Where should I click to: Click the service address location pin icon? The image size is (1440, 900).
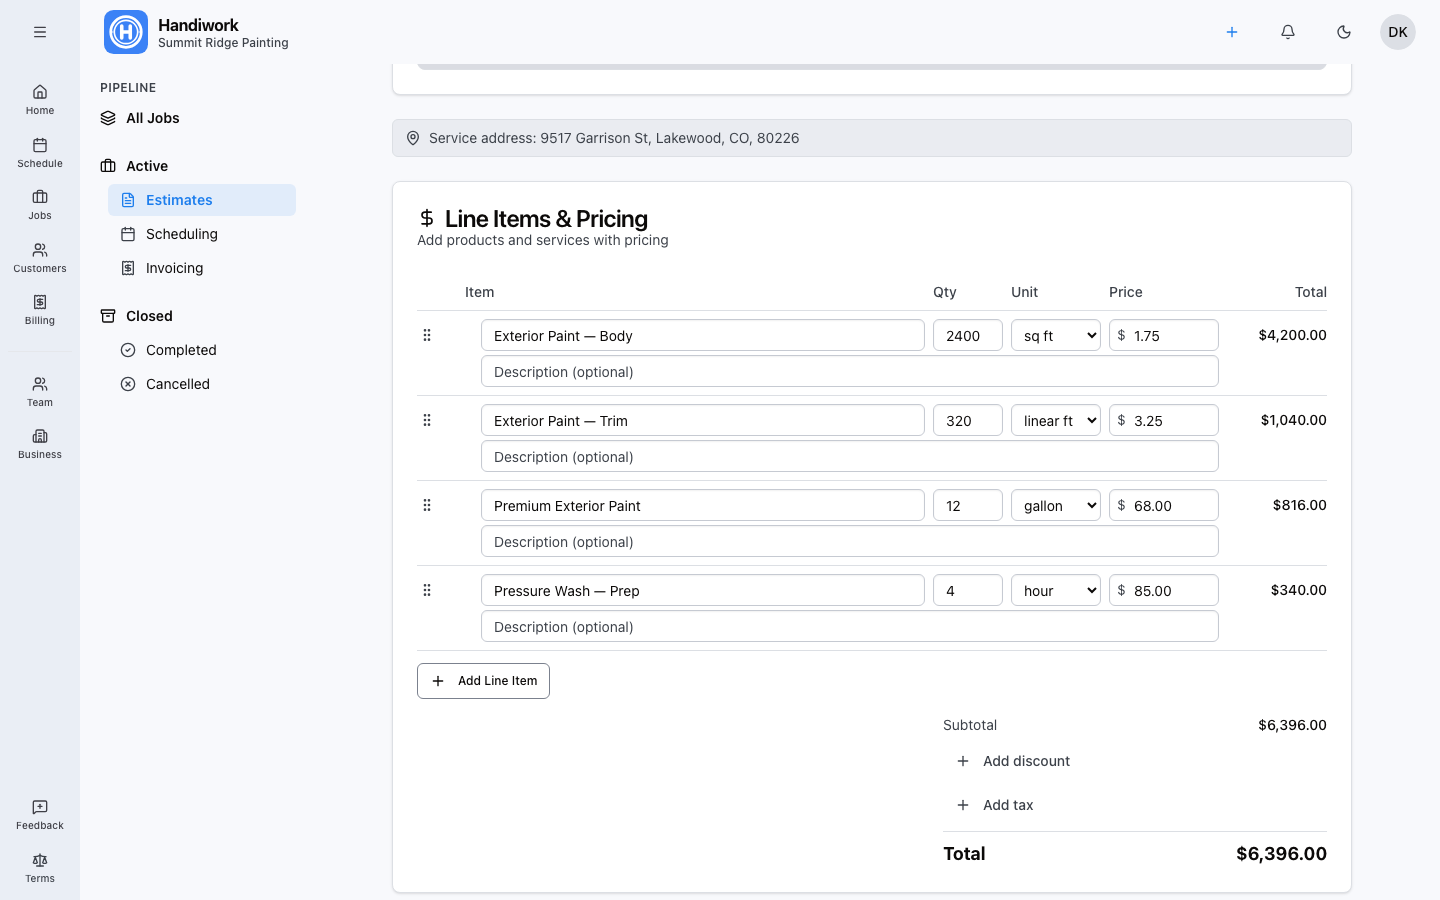coord(413,138)
